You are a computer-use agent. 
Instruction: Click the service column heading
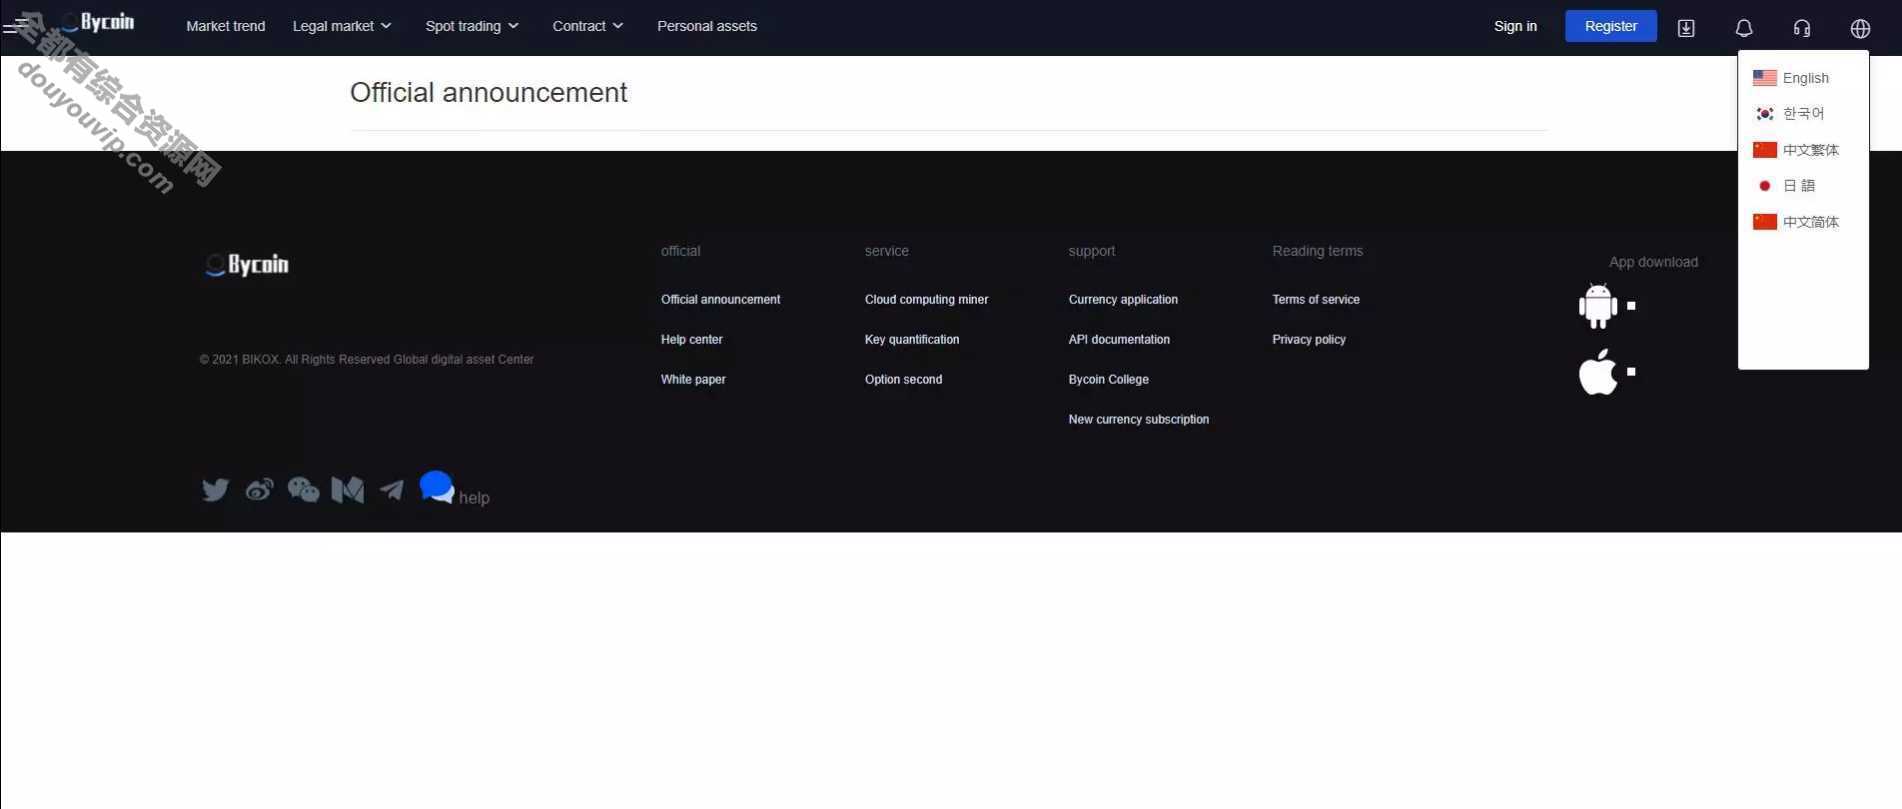point(886,251)
